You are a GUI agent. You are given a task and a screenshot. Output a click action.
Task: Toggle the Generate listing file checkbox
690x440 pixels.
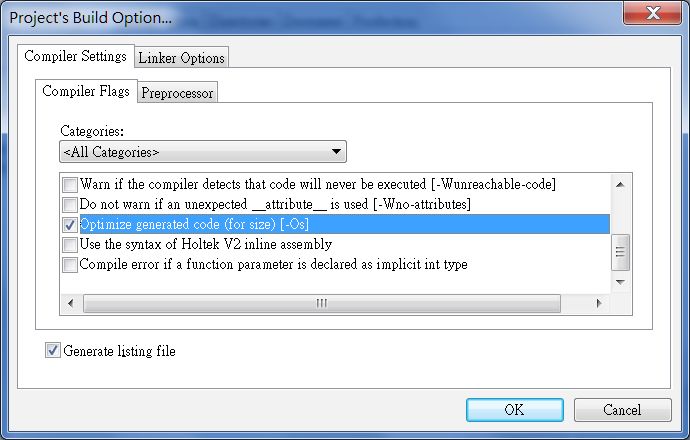[53, 351]
